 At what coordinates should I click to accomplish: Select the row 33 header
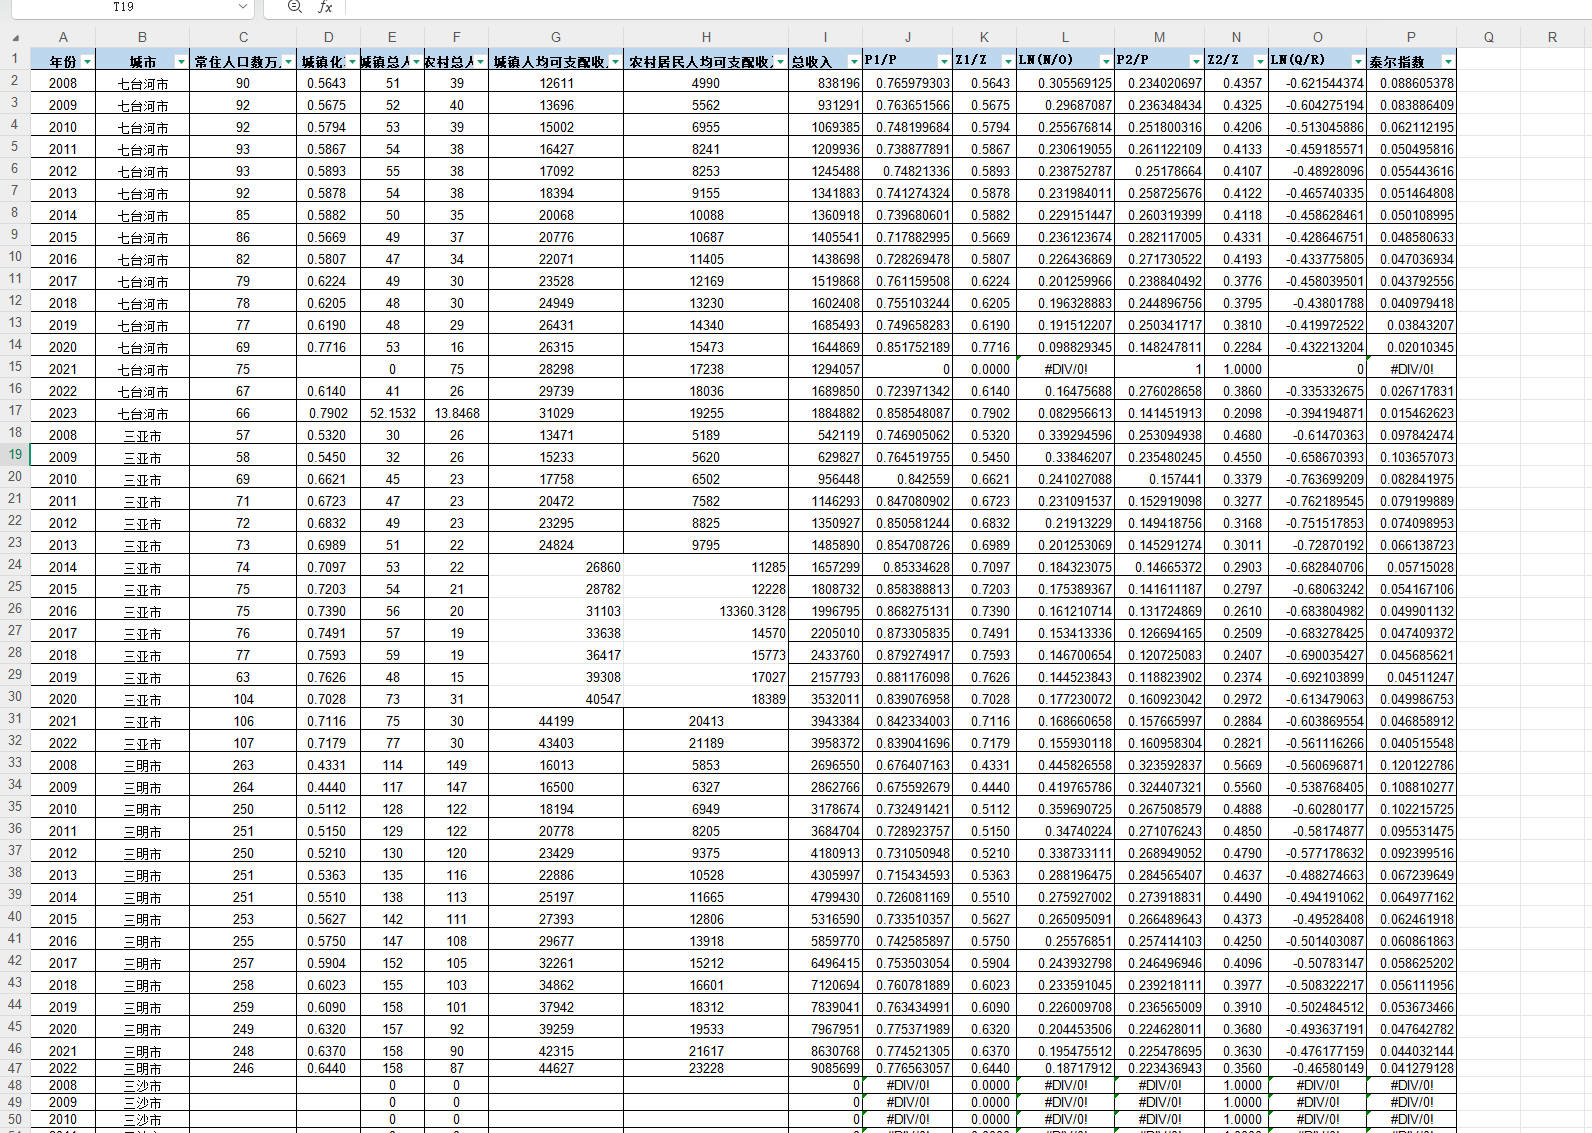tap(15, 763)
